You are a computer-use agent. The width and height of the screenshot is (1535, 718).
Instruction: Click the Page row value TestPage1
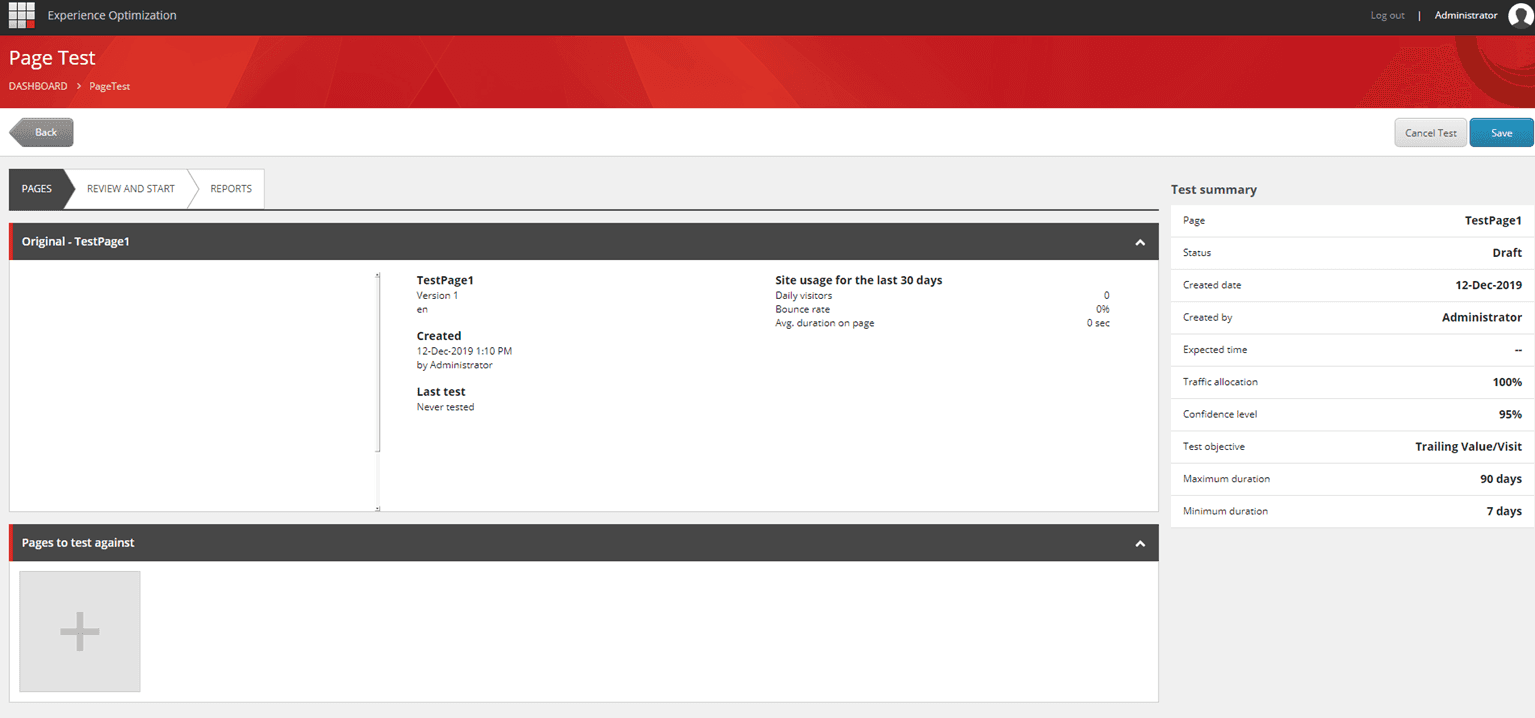coord(1493,221)
